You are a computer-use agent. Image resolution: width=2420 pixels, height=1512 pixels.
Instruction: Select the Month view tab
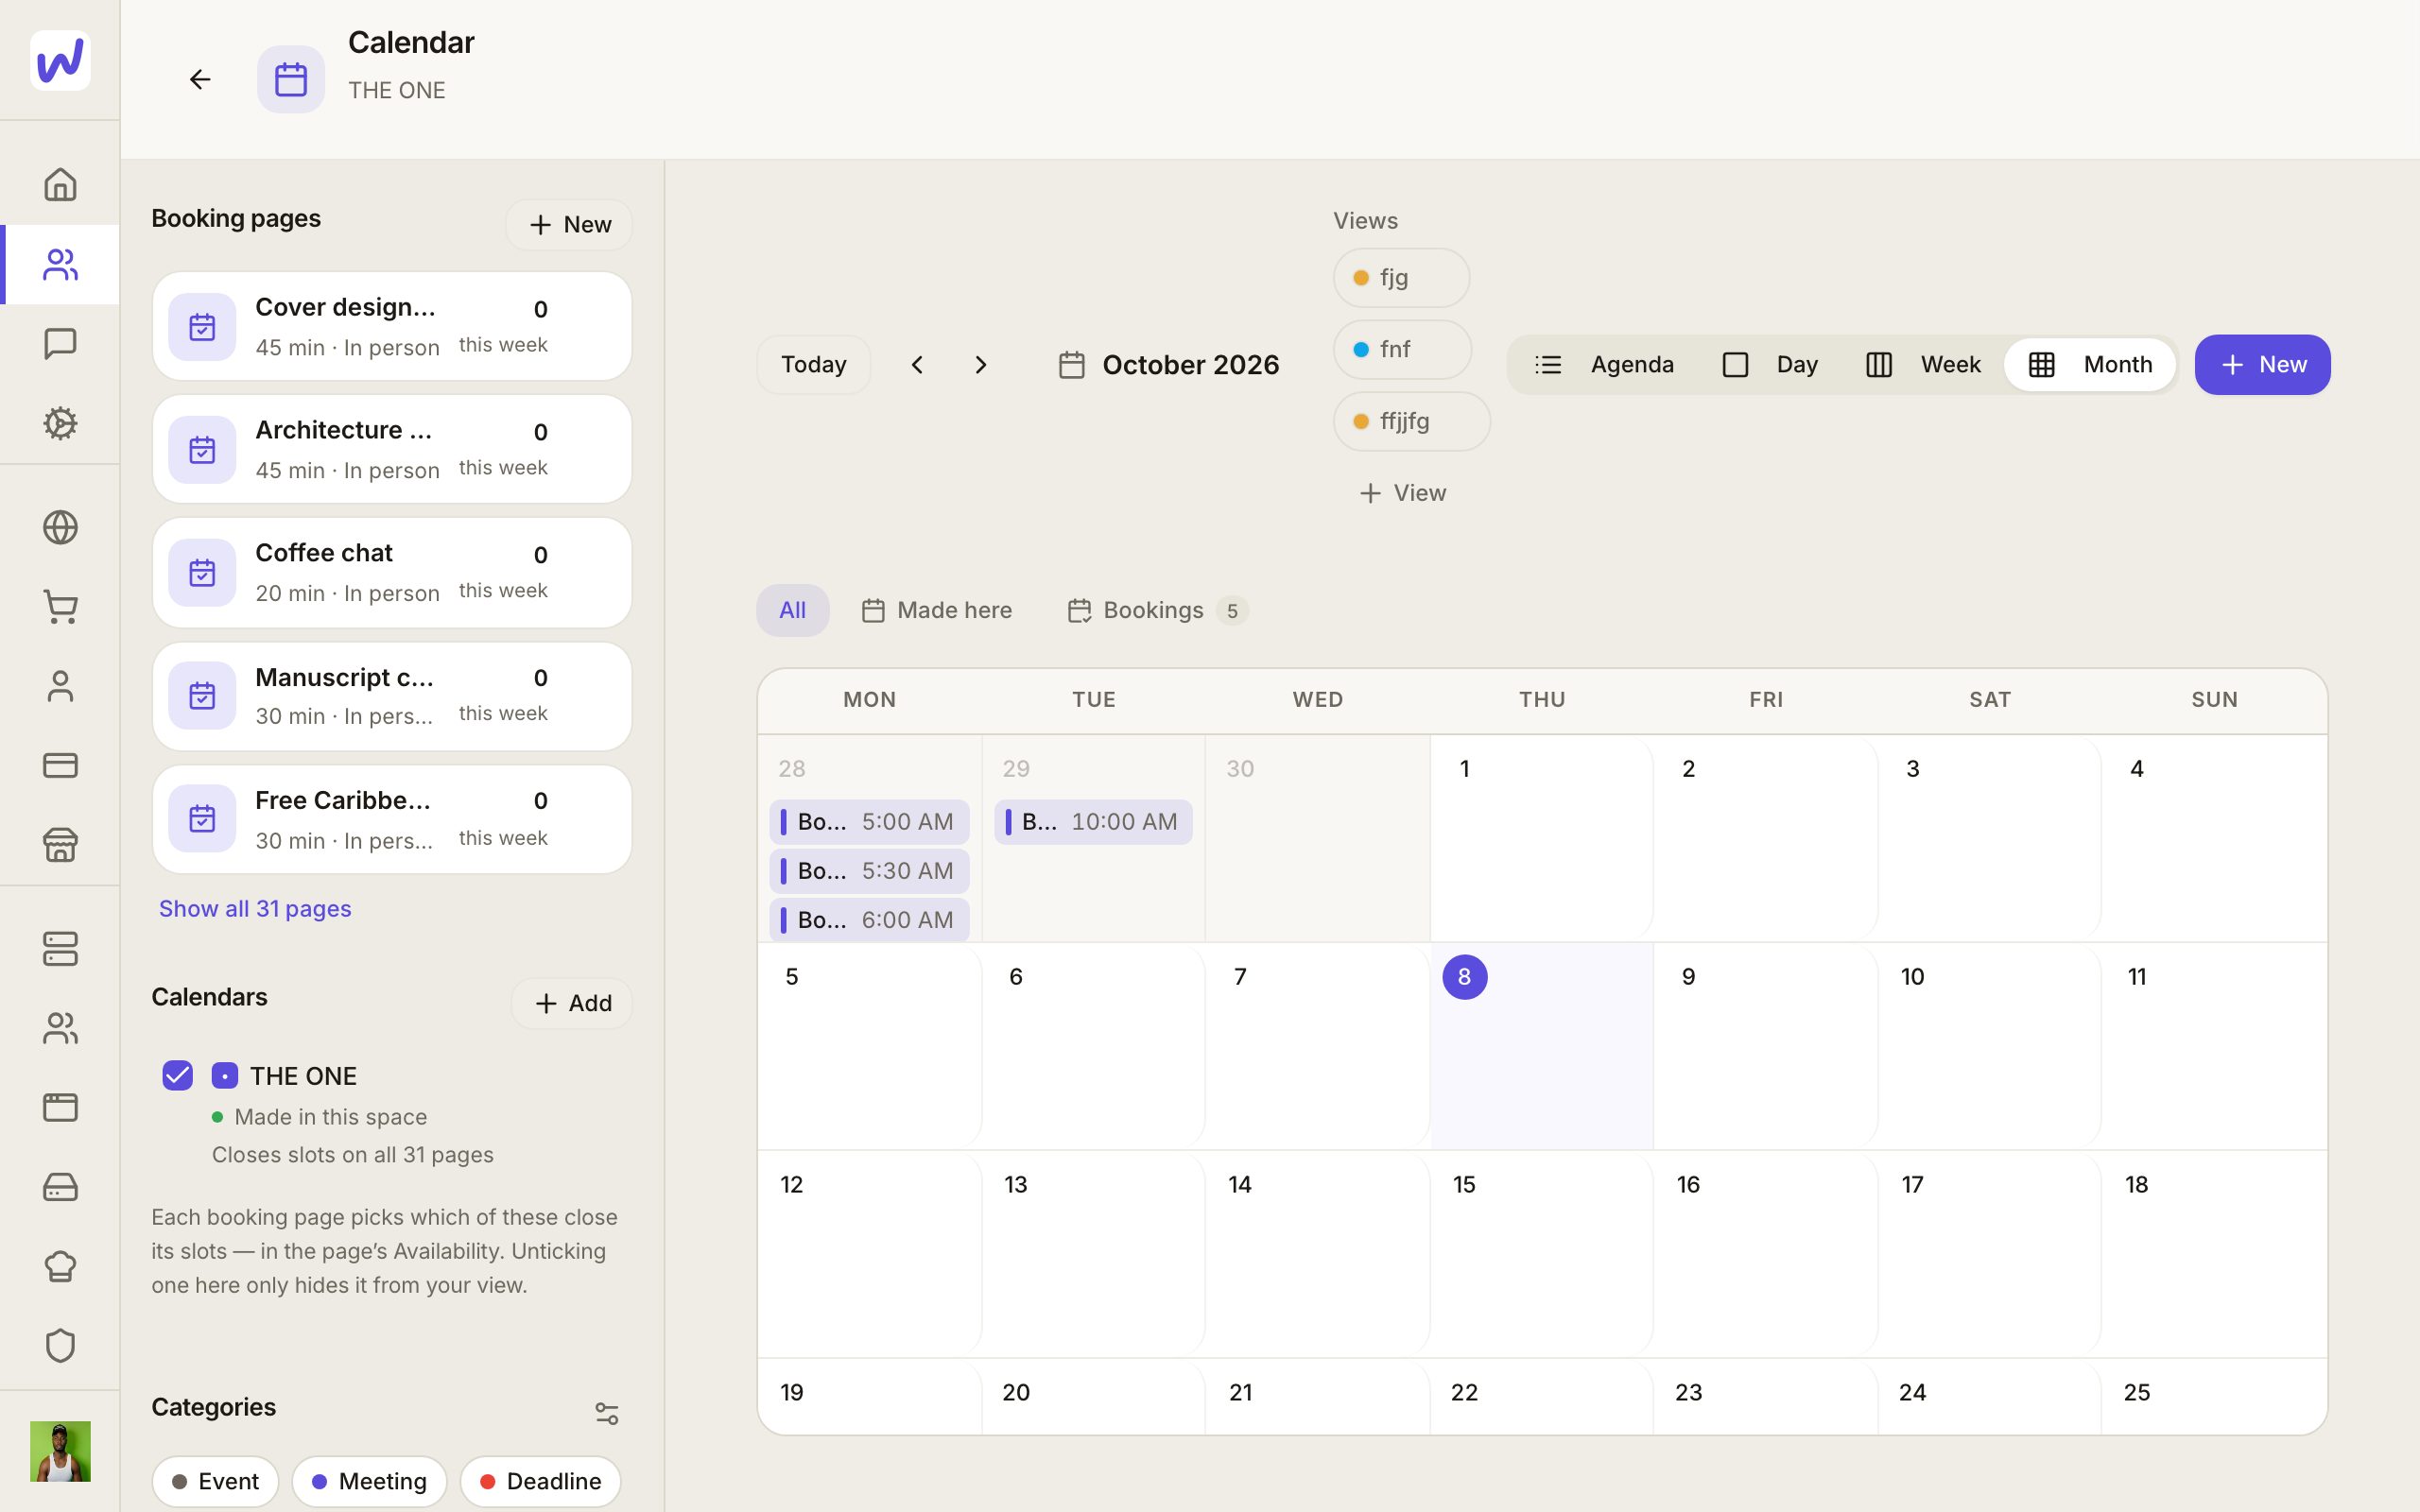[2090, 365]
